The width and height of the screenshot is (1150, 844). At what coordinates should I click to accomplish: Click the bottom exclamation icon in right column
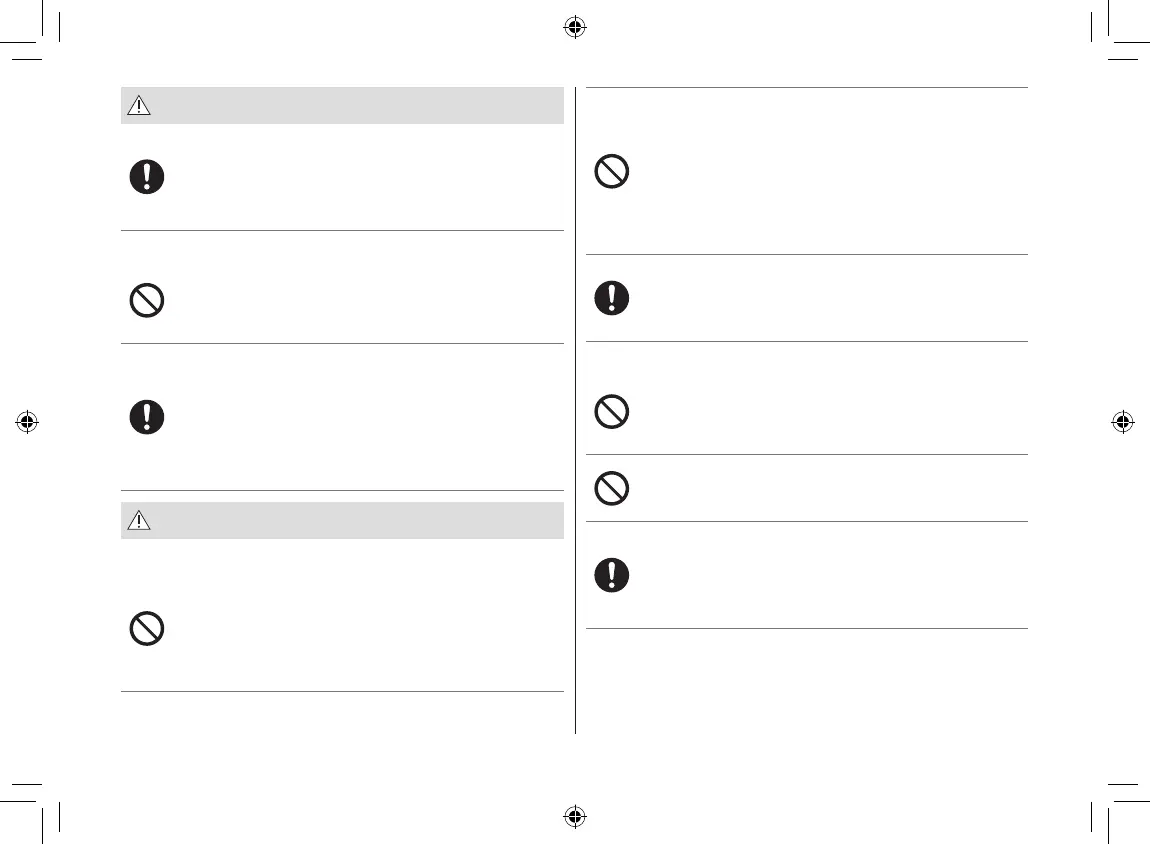(612, 574)
